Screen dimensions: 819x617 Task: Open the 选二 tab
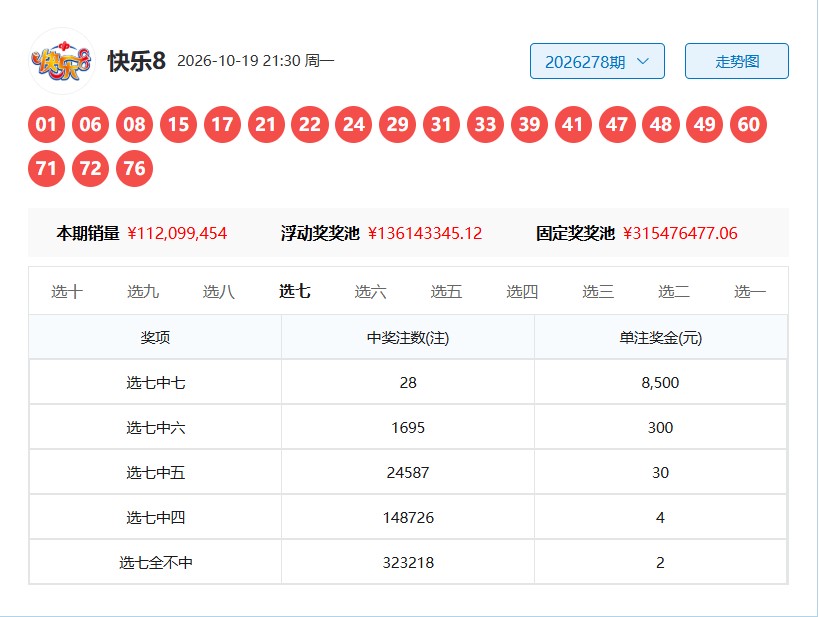point(674,291)
